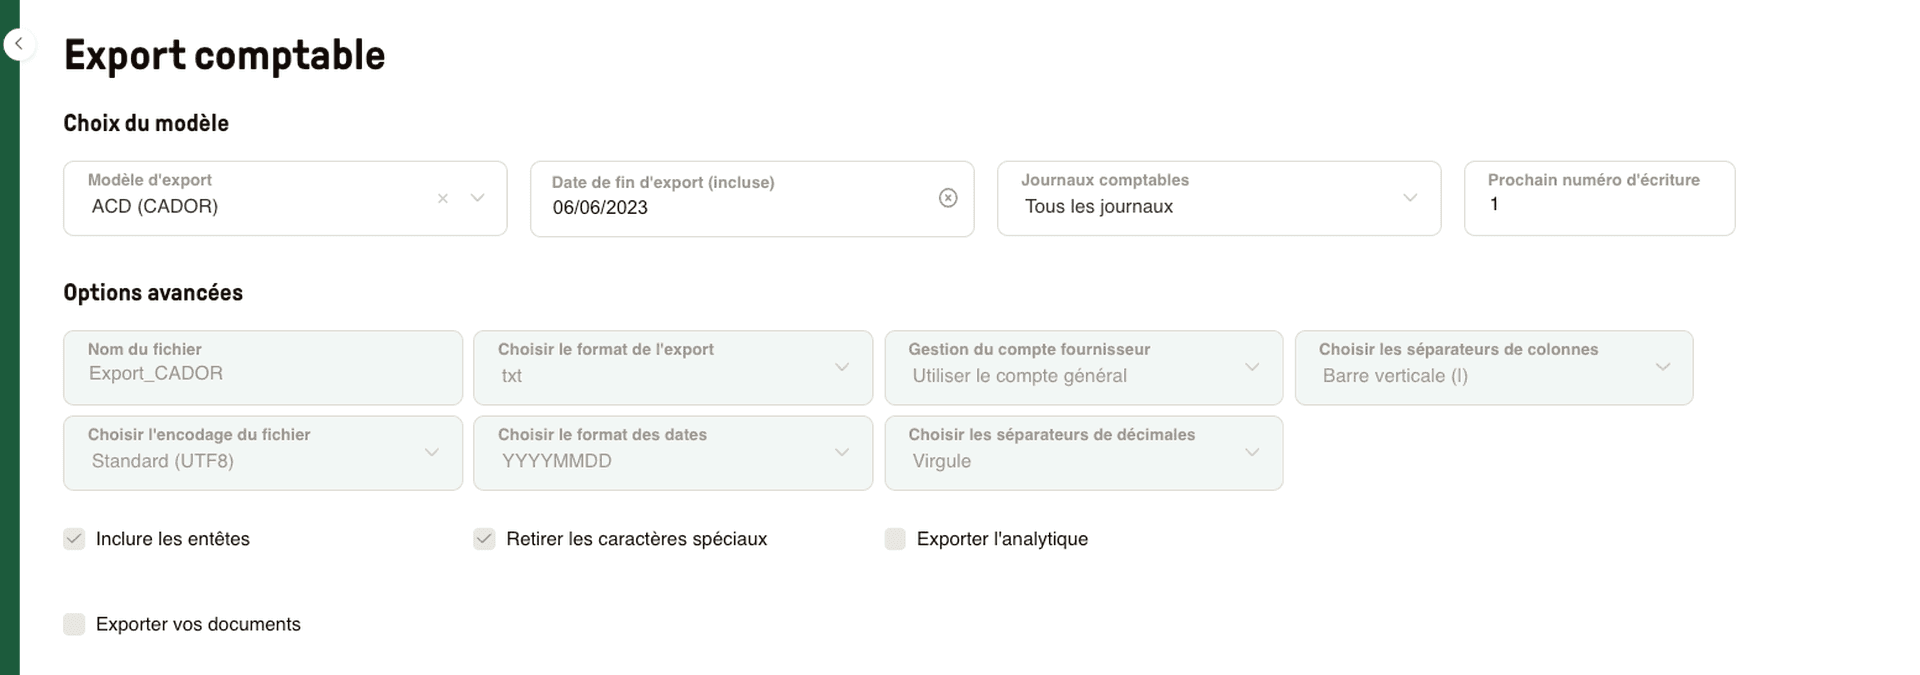The image size is (1920, 675).
Task: Click the Tous les journaux value
Action: pyautogui.click(x=1098, y=207)
